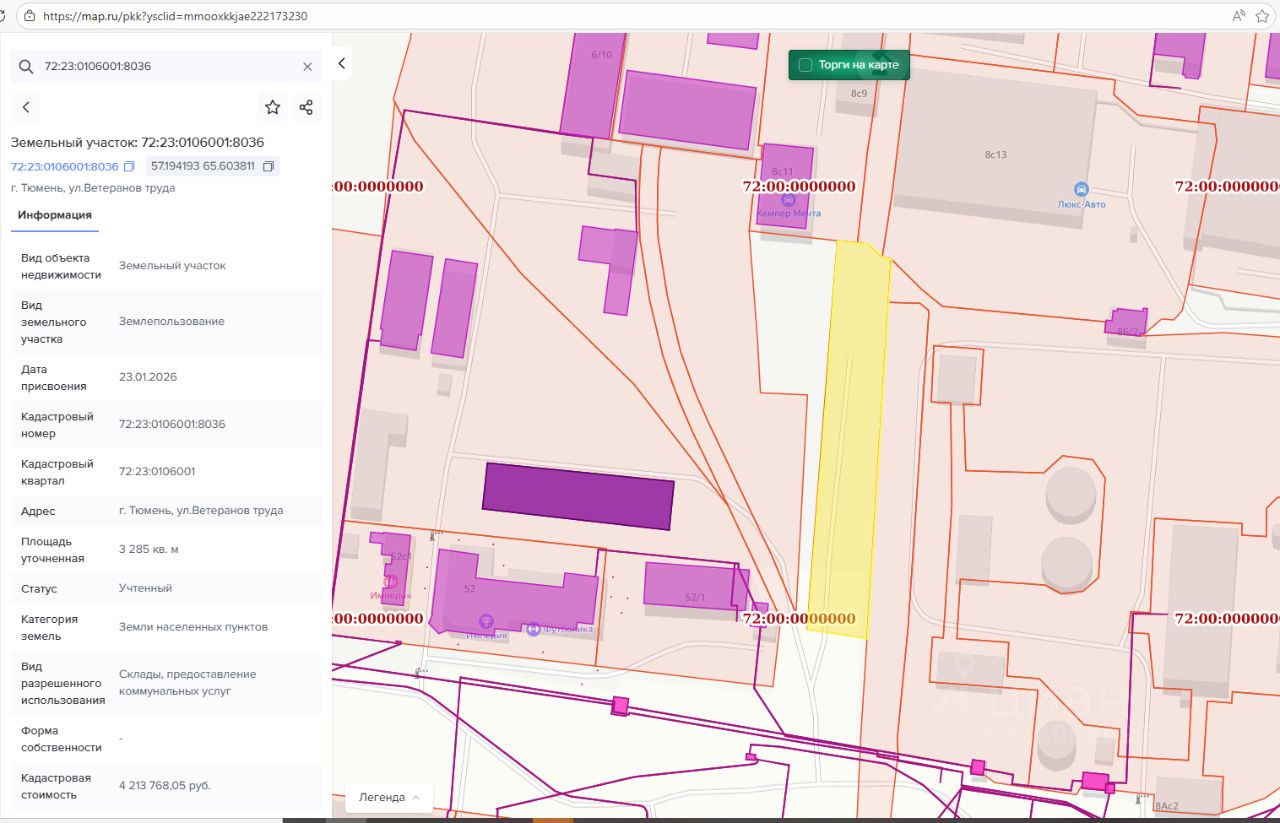The image size is (1280, 823).
Task: Expand the Легенда map legend
Action: [x=389, y=797]
